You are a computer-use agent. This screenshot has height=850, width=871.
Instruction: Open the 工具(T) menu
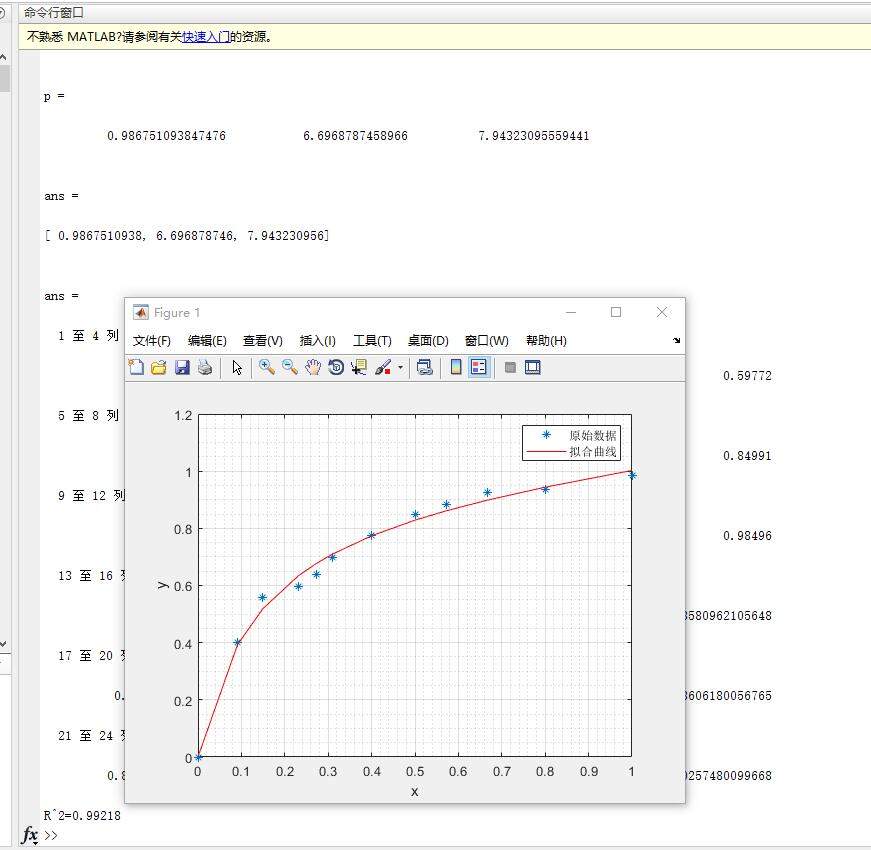point(372,341)
